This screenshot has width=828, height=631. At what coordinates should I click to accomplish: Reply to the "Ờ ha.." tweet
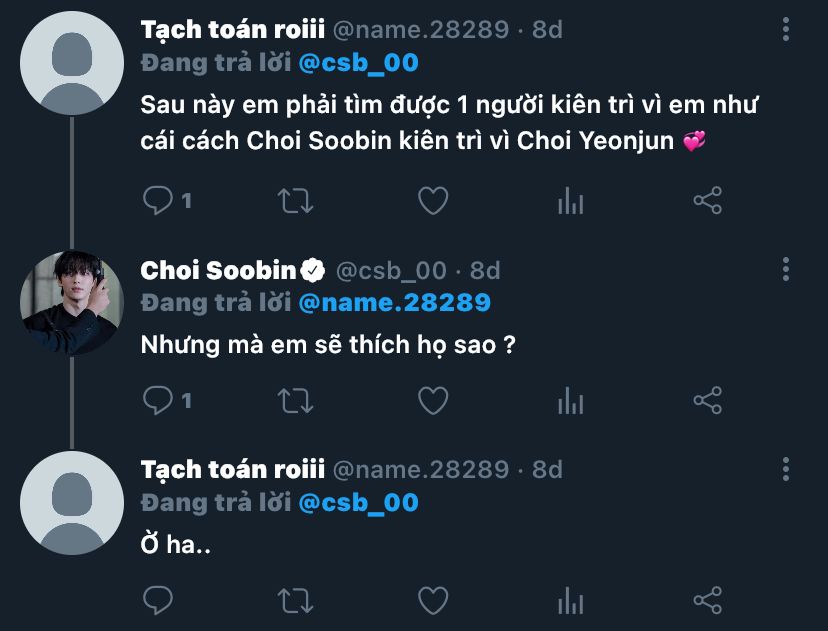pyautogui.click(x=159, y=600)
